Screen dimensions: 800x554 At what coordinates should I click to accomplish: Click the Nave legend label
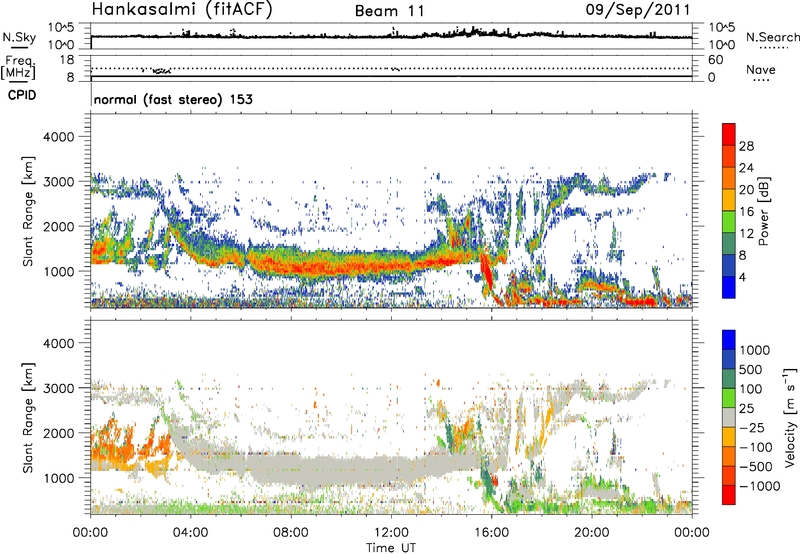pyautogui.click(x=761, y=69)
